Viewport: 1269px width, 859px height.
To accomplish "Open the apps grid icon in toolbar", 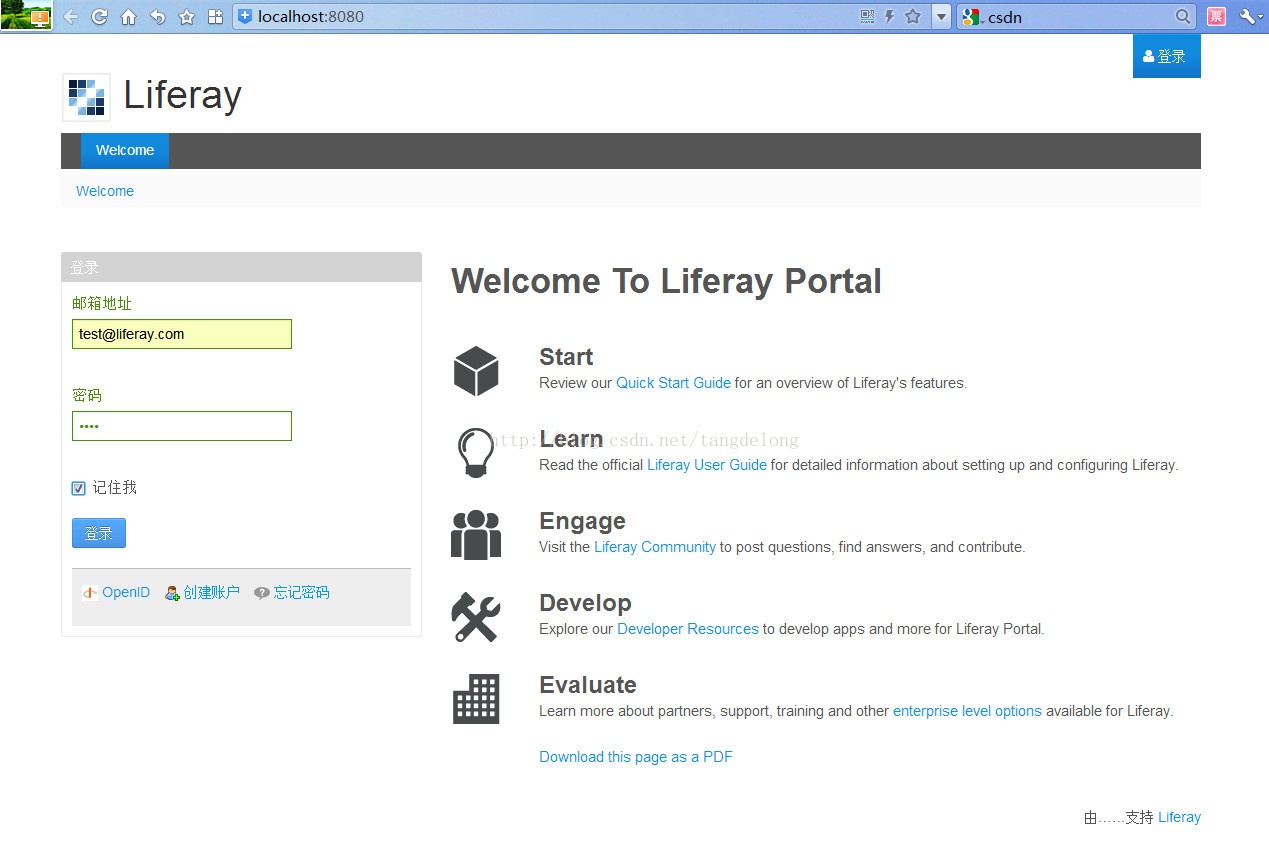I will tap(215, 17).
